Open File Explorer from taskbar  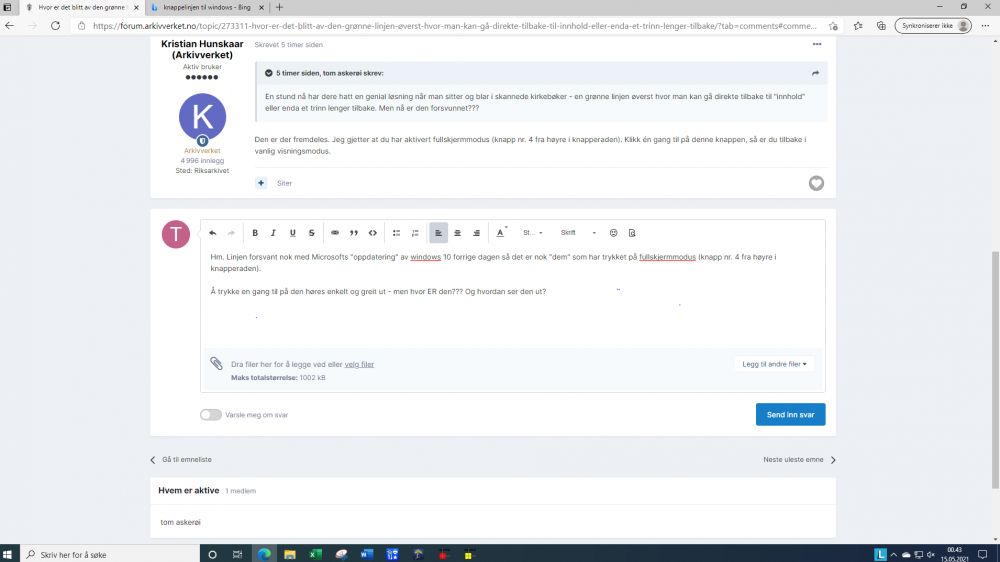[x=290, y=554]
